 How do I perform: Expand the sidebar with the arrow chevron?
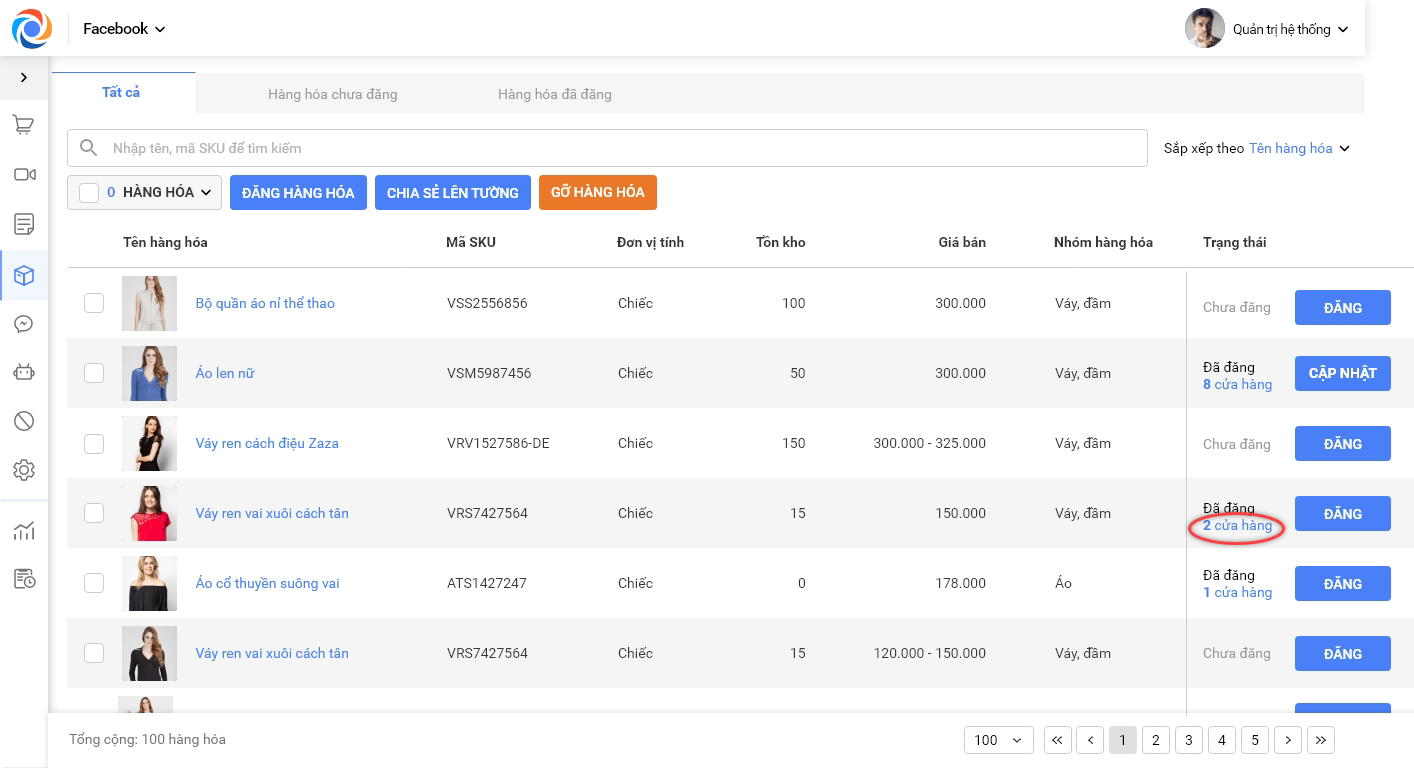(24, 77)
